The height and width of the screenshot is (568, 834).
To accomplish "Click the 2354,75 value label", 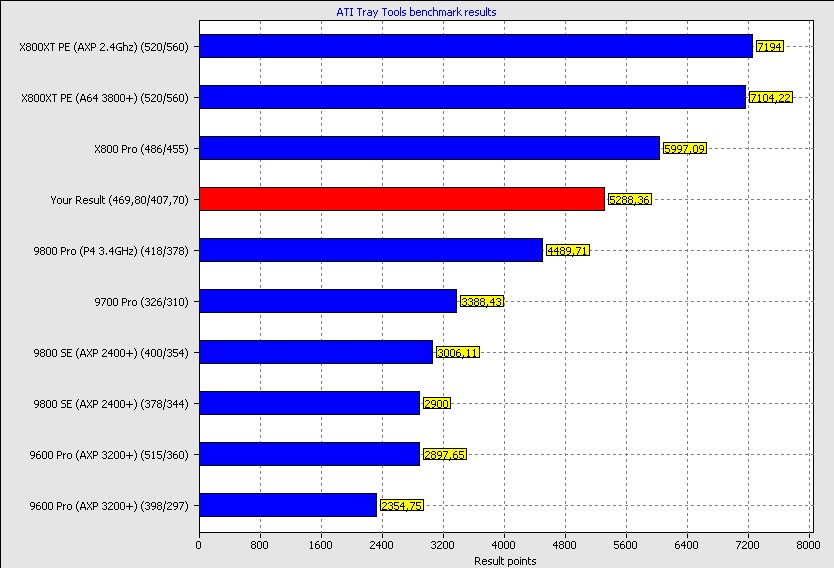I will (x=402, y=506).
